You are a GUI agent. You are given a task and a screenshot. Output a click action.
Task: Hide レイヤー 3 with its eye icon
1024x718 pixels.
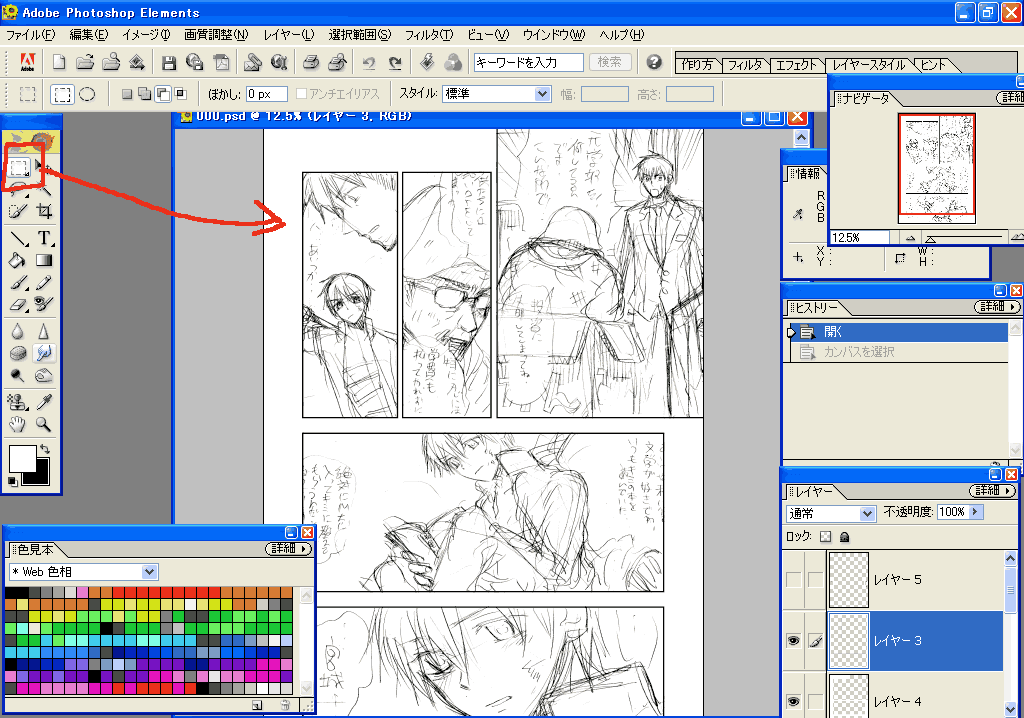tap(793, 641)
